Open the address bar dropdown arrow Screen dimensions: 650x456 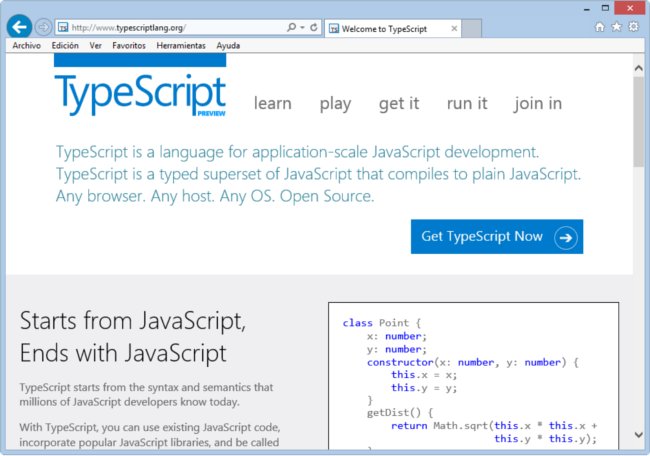(303, 28)
